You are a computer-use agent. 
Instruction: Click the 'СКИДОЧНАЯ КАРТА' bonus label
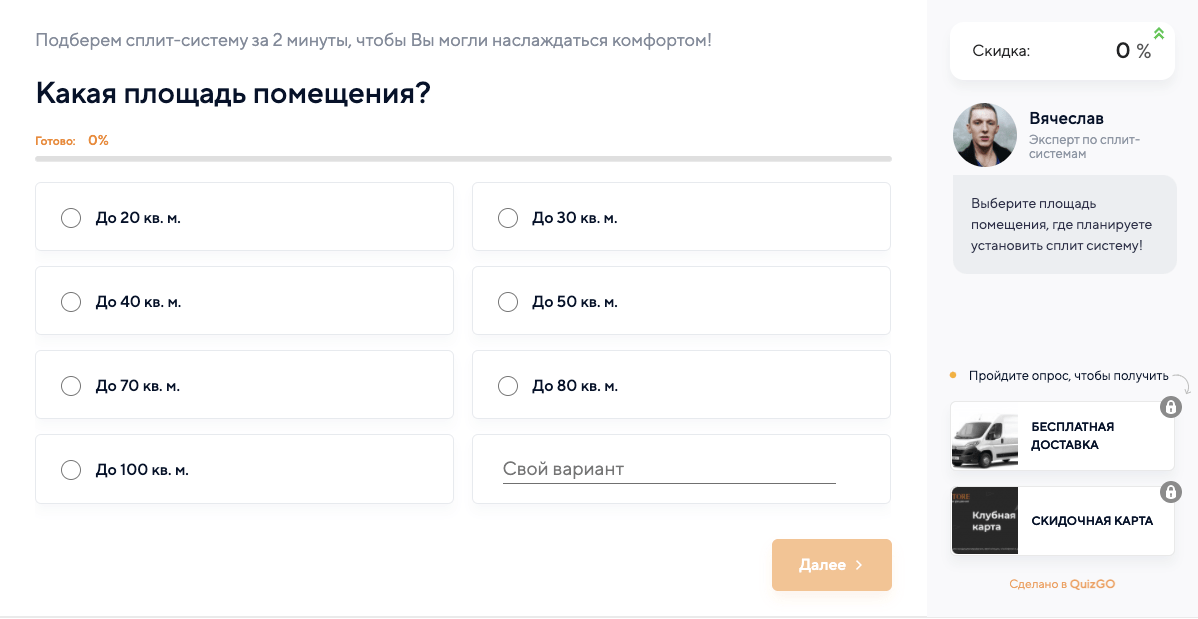point(1091,521)
